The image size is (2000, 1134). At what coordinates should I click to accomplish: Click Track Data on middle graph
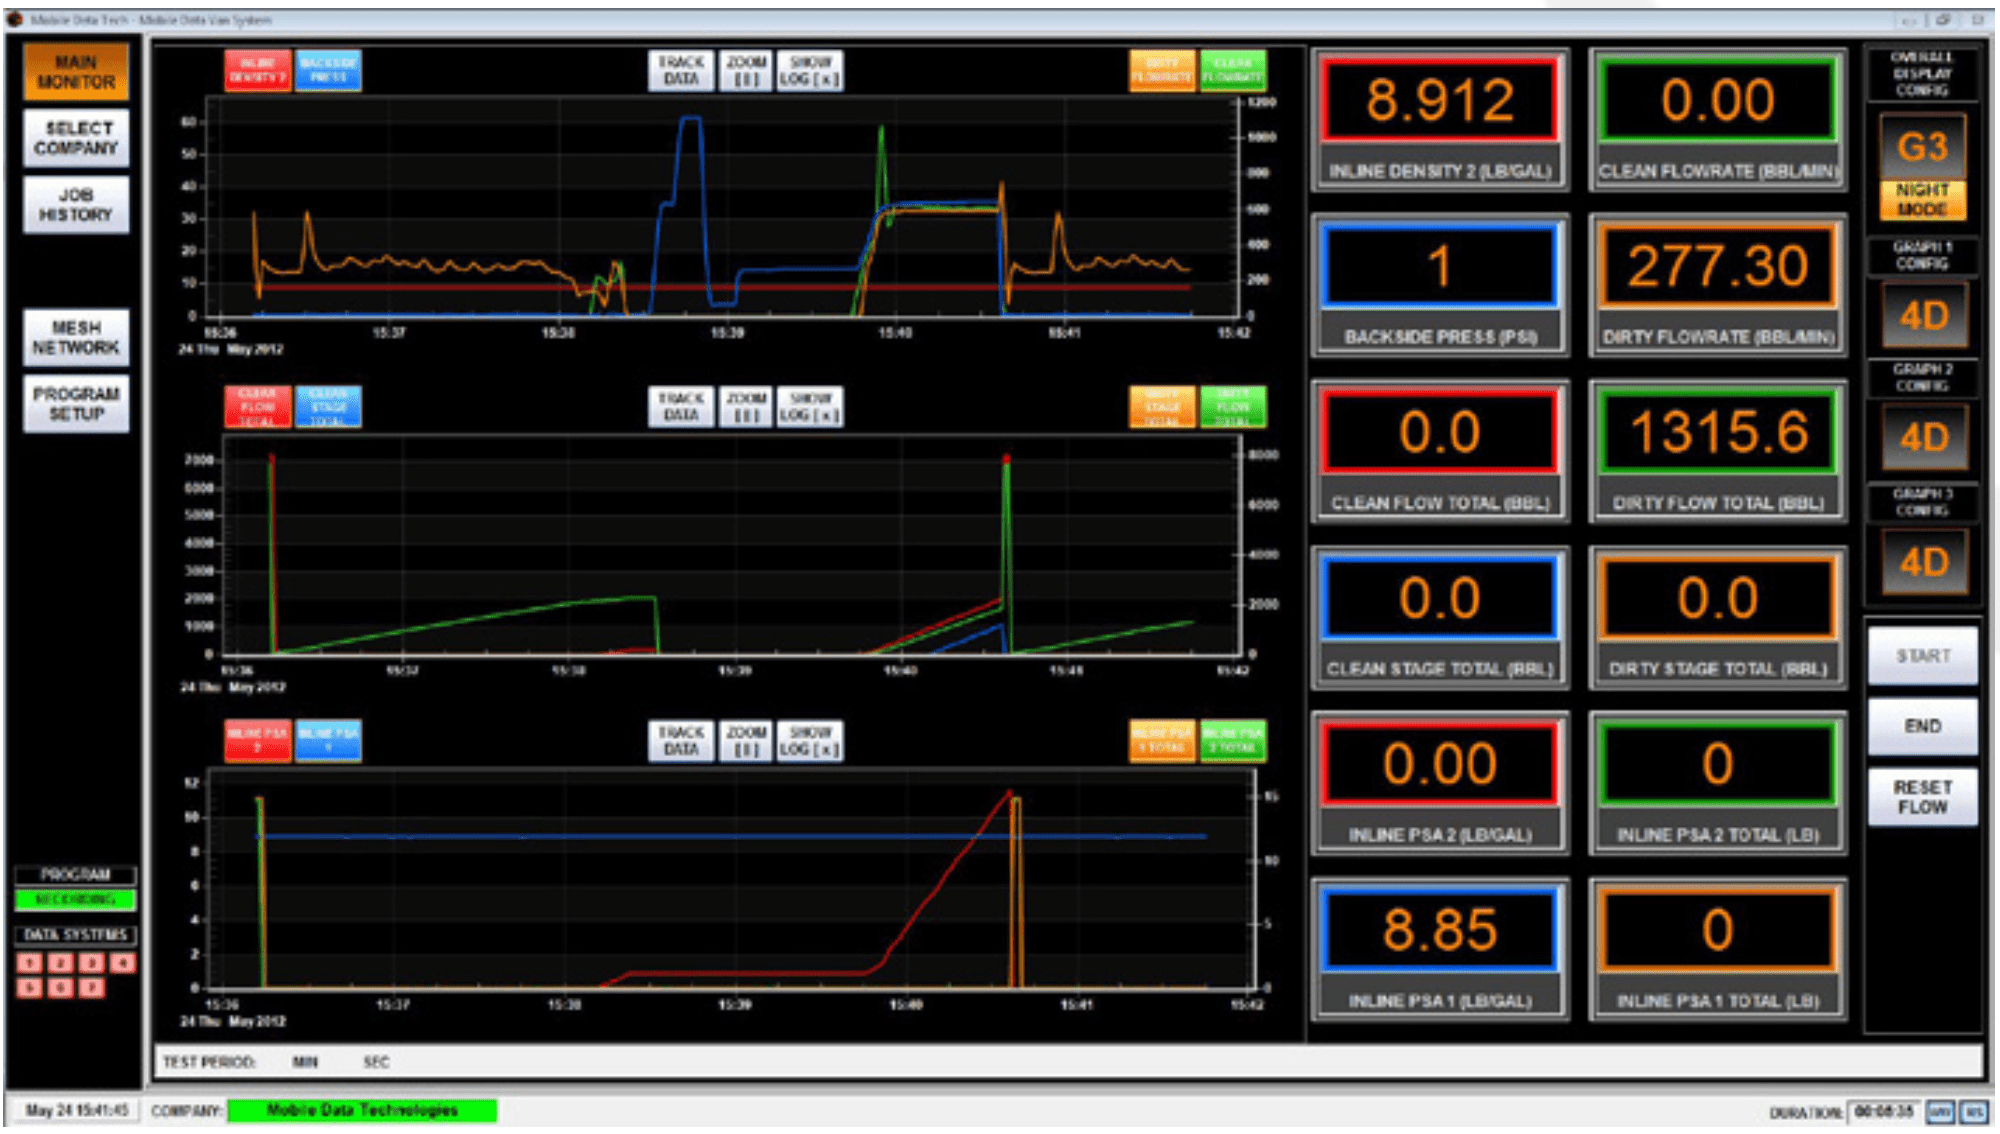(681, 407)
